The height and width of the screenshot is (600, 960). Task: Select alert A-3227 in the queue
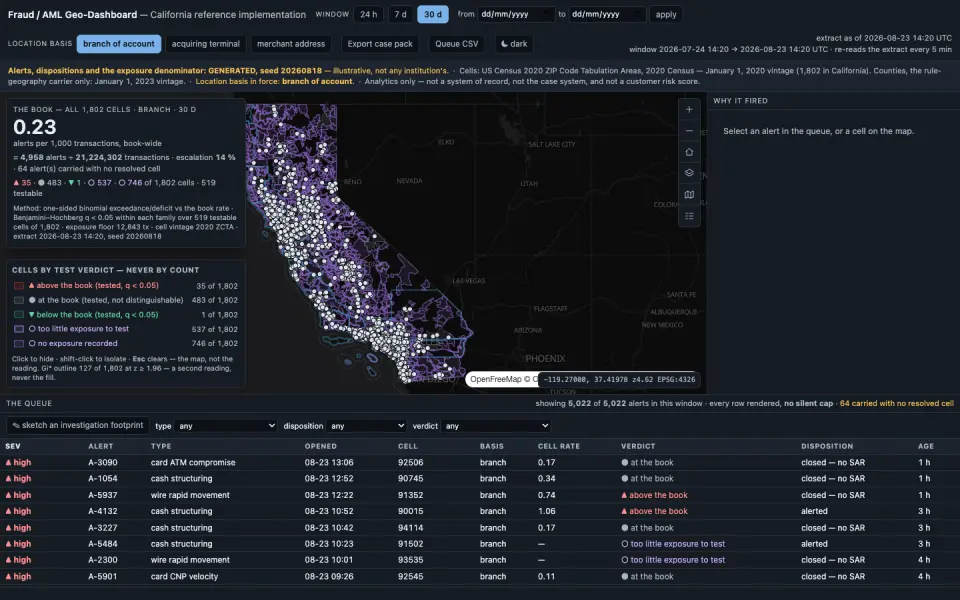(480, 528)
